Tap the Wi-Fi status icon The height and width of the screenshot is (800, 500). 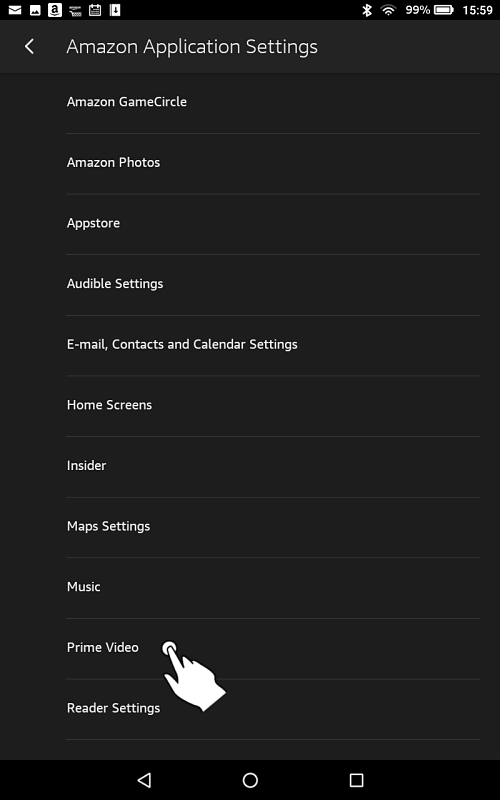[389, 10]
